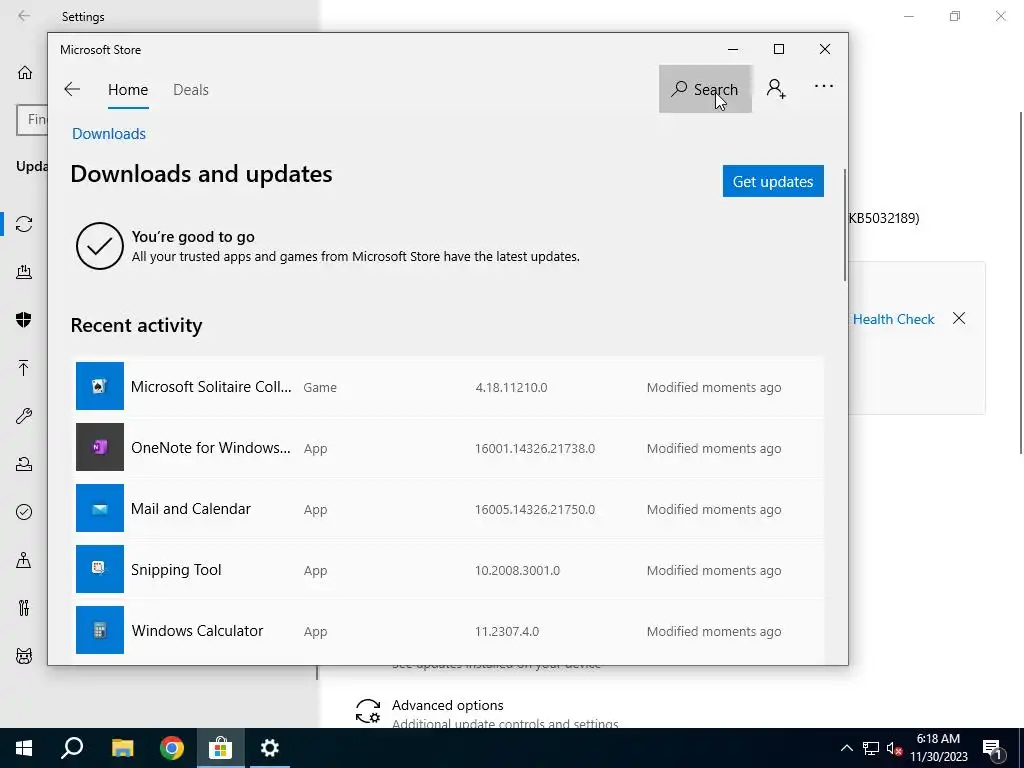Select Windows Calculator entry name
Image resolution: width=1024 pixels, height=768 pixels.
pyautogui.click(x=197, y=631)
